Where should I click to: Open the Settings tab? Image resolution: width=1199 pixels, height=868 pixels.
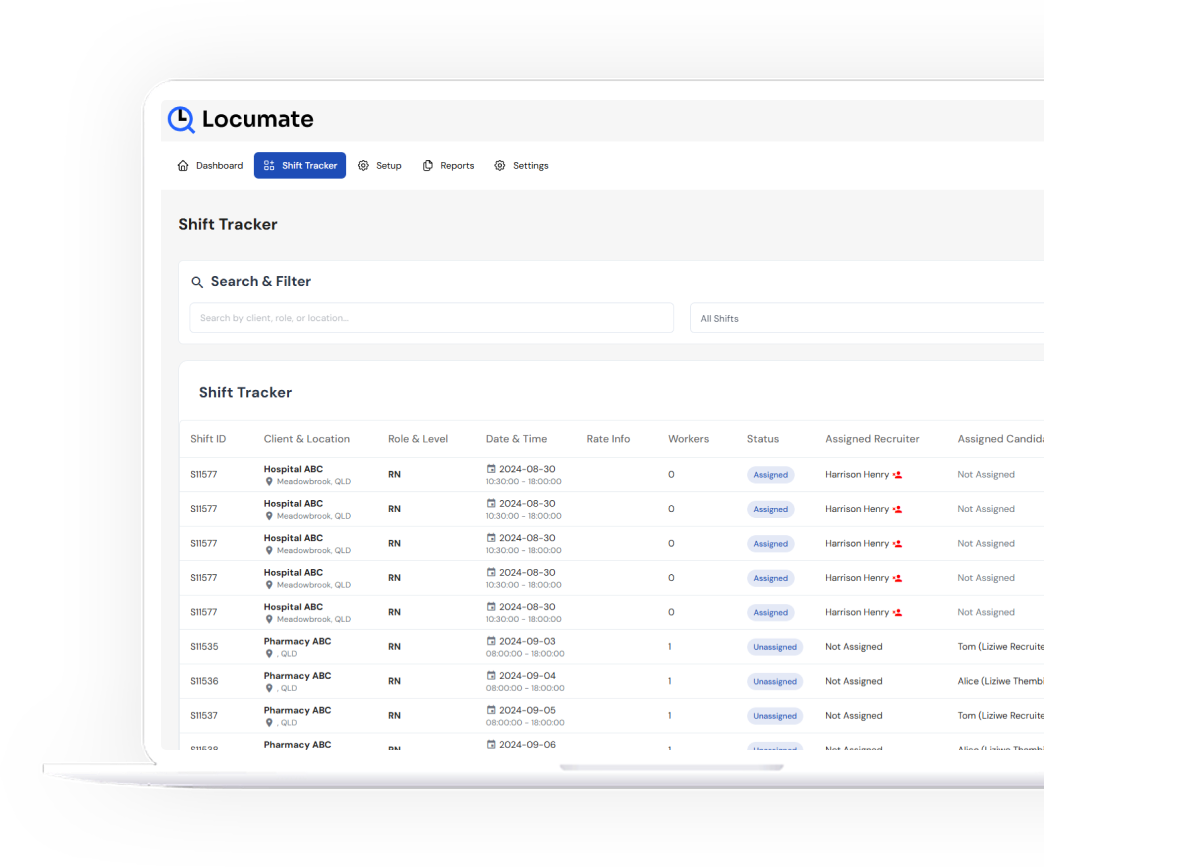521,166
